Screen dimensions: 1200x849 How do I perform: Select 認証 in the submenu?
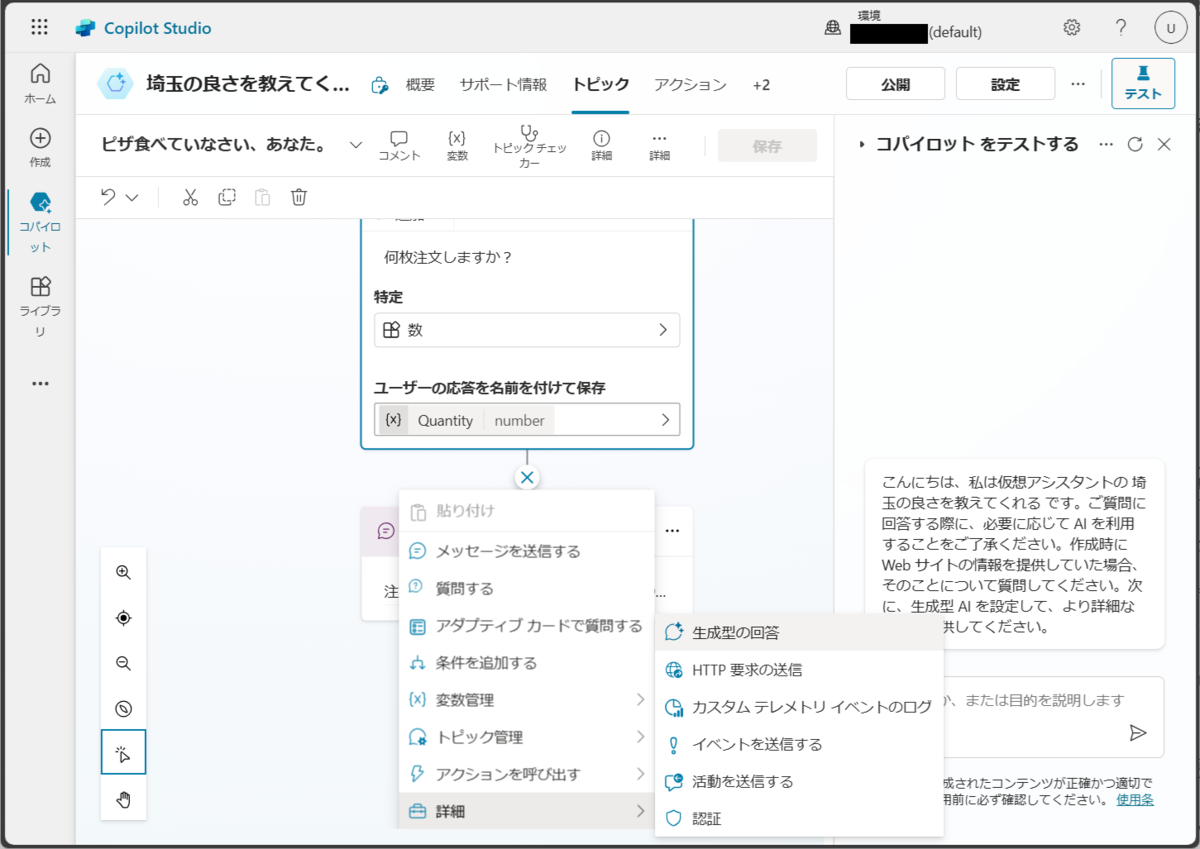click(x=799, y=819)
